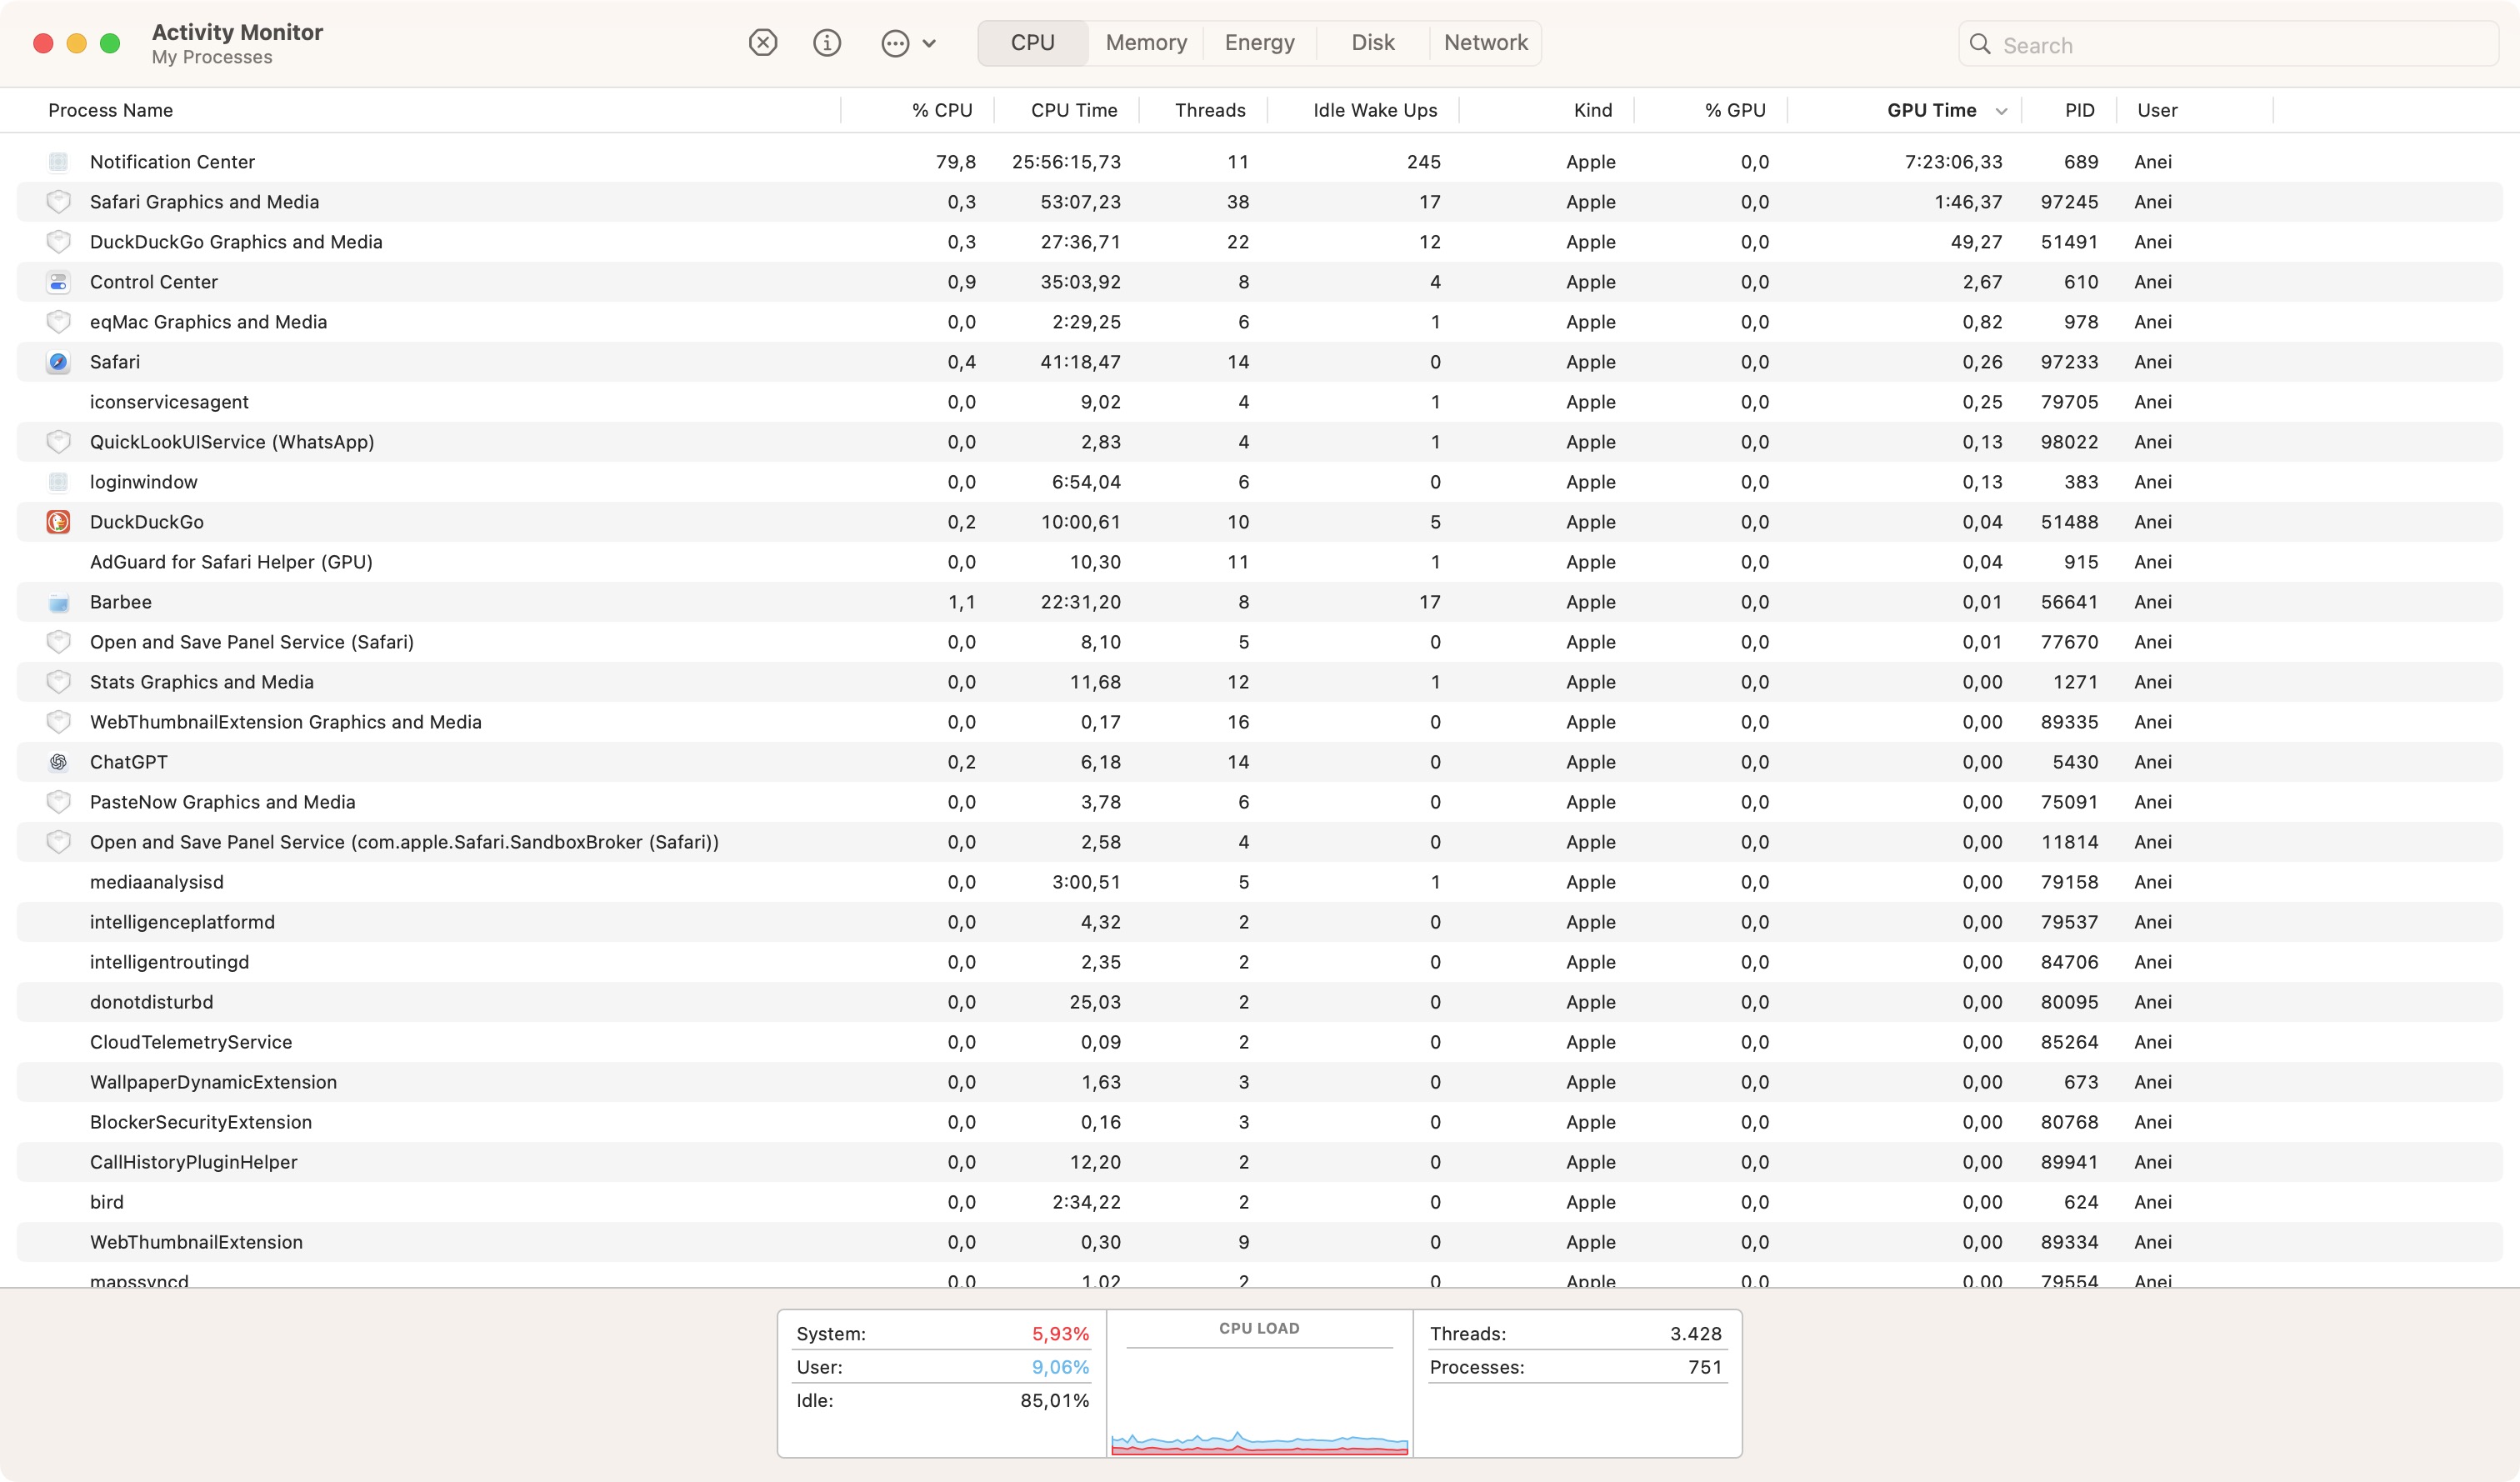Switch to the Memory tab
This screenshot has width=2520, height=1482.
[x=1146, y=43]
